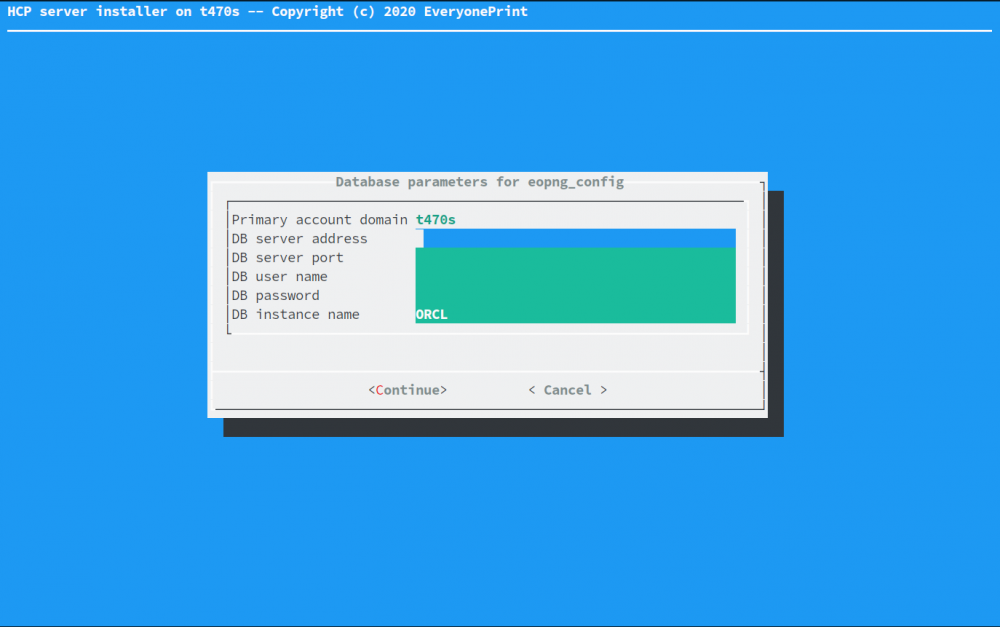This screenshot has width=1000, height=627.
Task: Select the DB server port field
Action: pos(575,257)
